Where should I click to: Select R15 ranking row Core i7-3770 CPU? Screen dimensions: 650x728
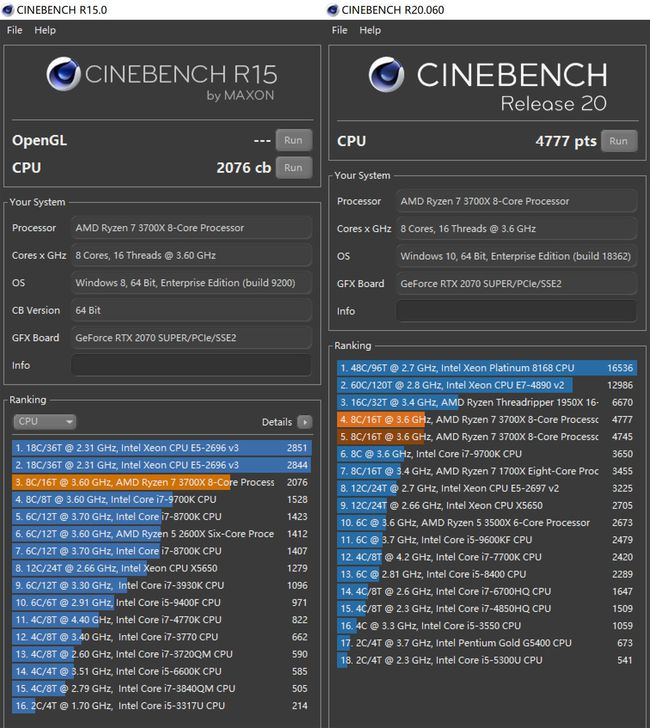162,637
